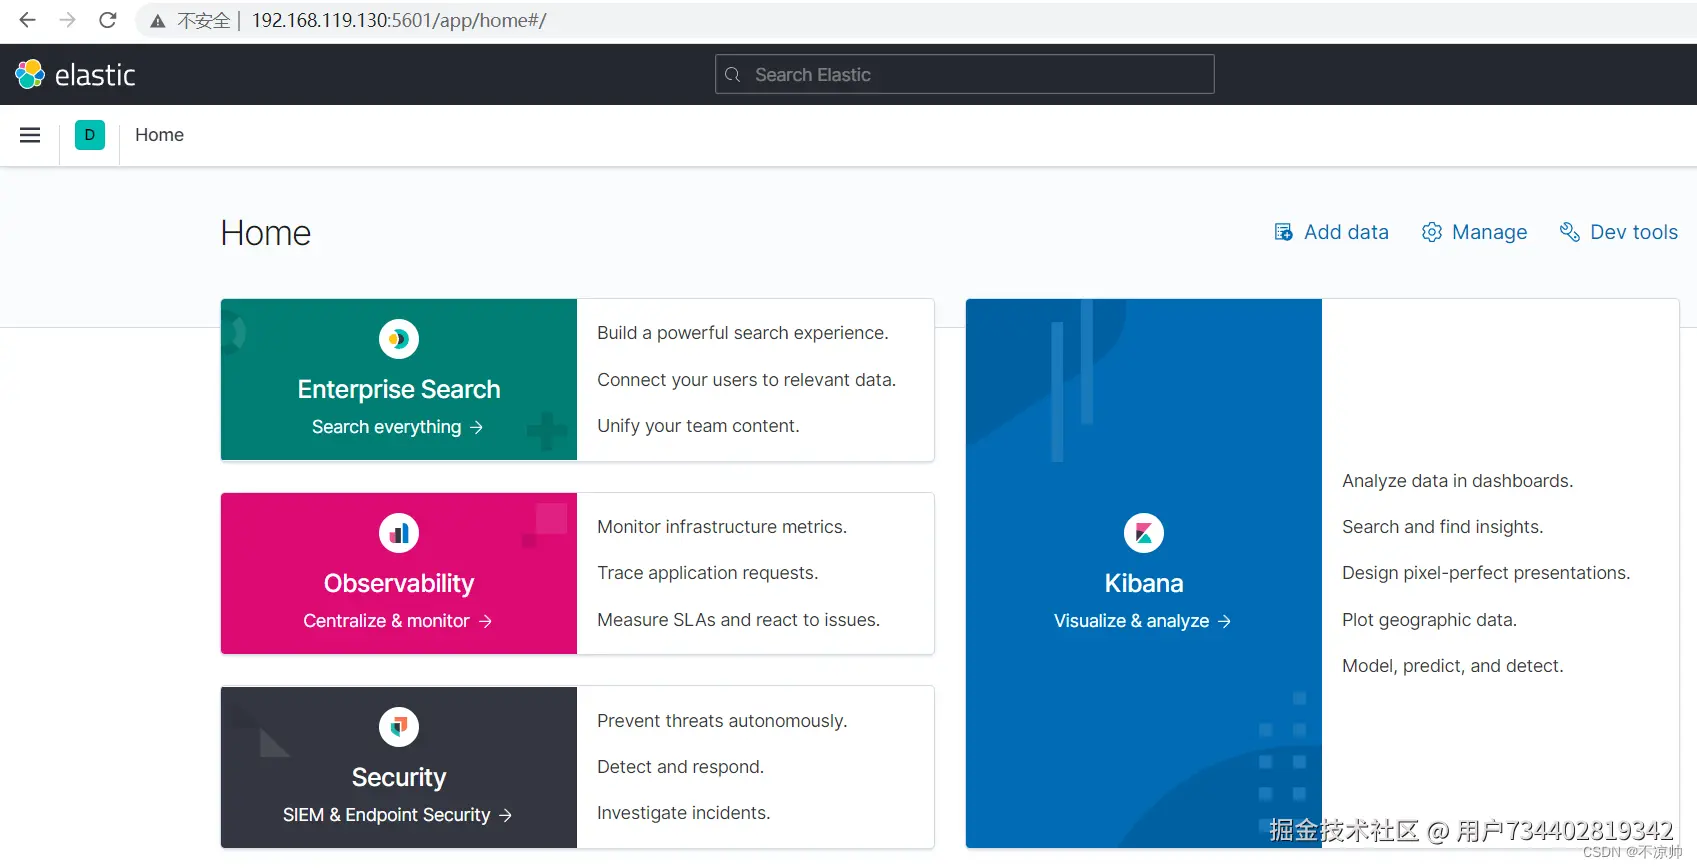This screenshot has height=868, width=1697.
Task: Click the Elastic logo in the header
Action: pos(75,74)
